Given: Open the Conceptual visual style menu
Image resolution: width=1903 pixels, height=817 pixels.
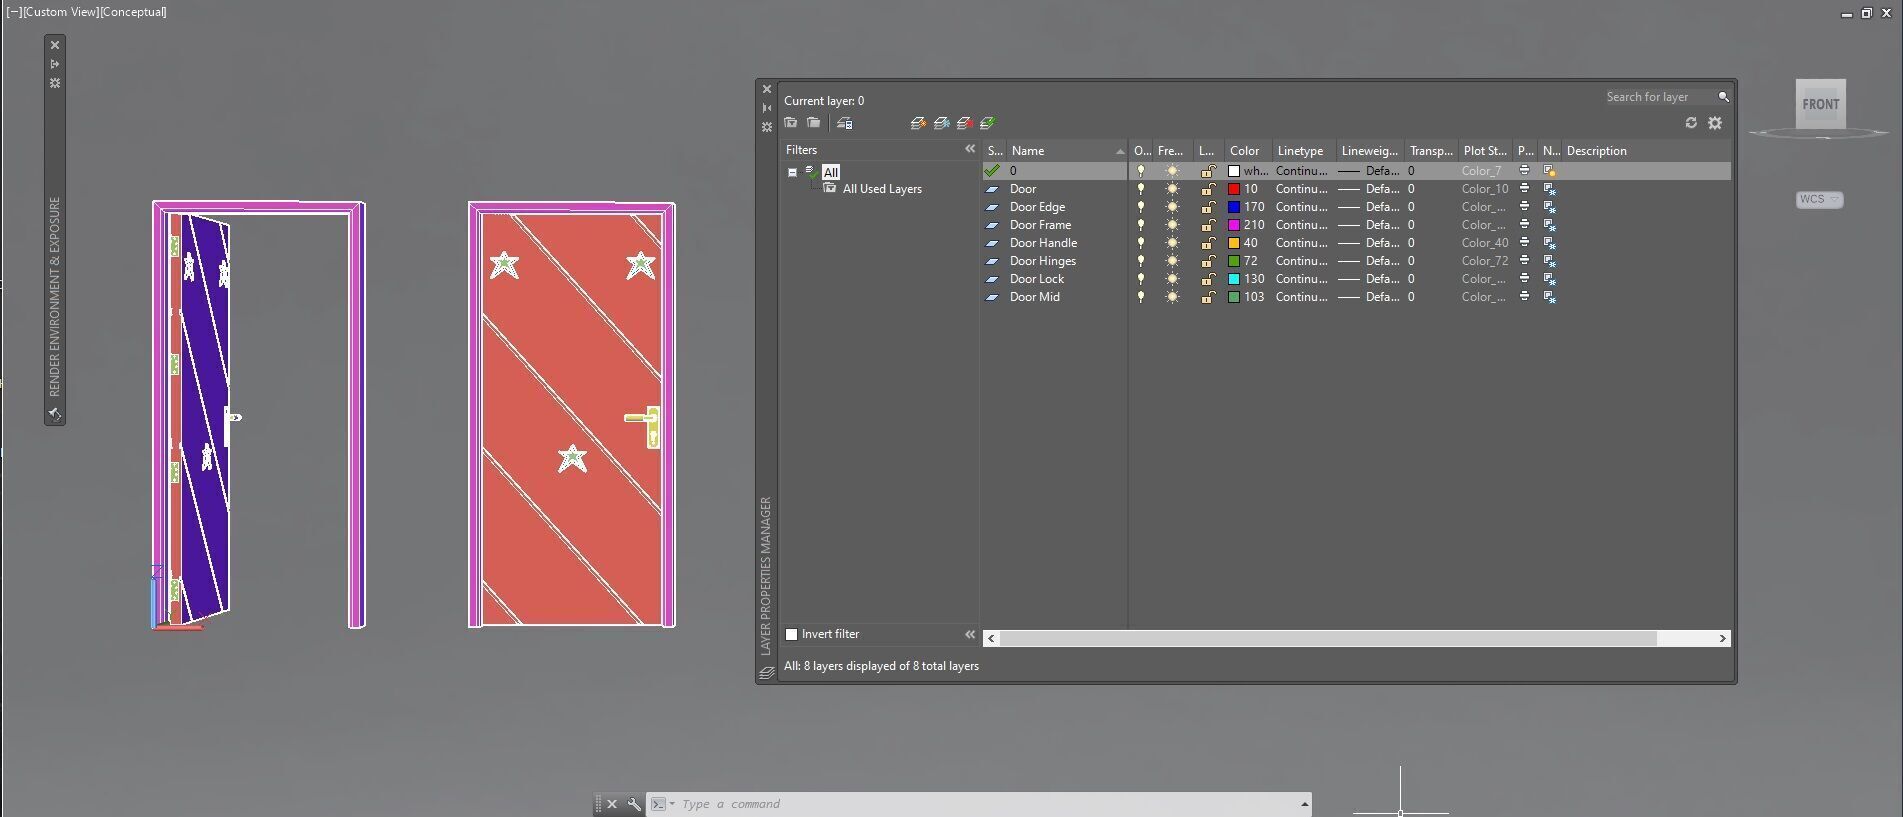Looking at the screenshot, I should (133, 12).
